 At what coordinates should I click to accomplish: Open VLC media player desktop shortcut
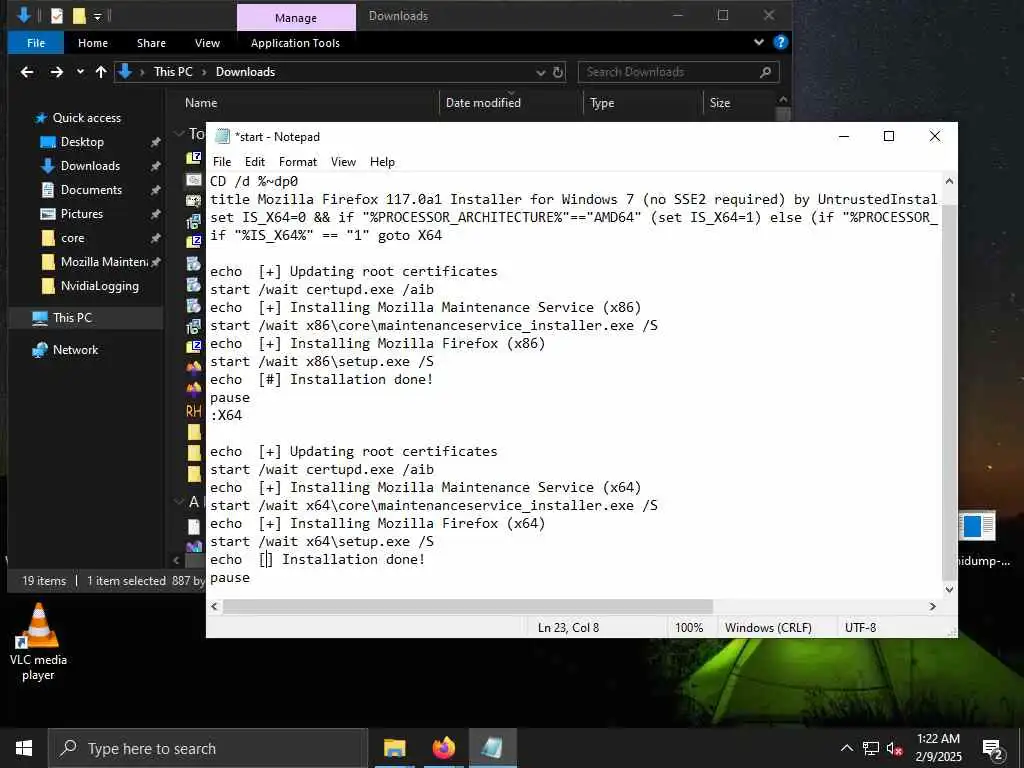click(38, 643)
